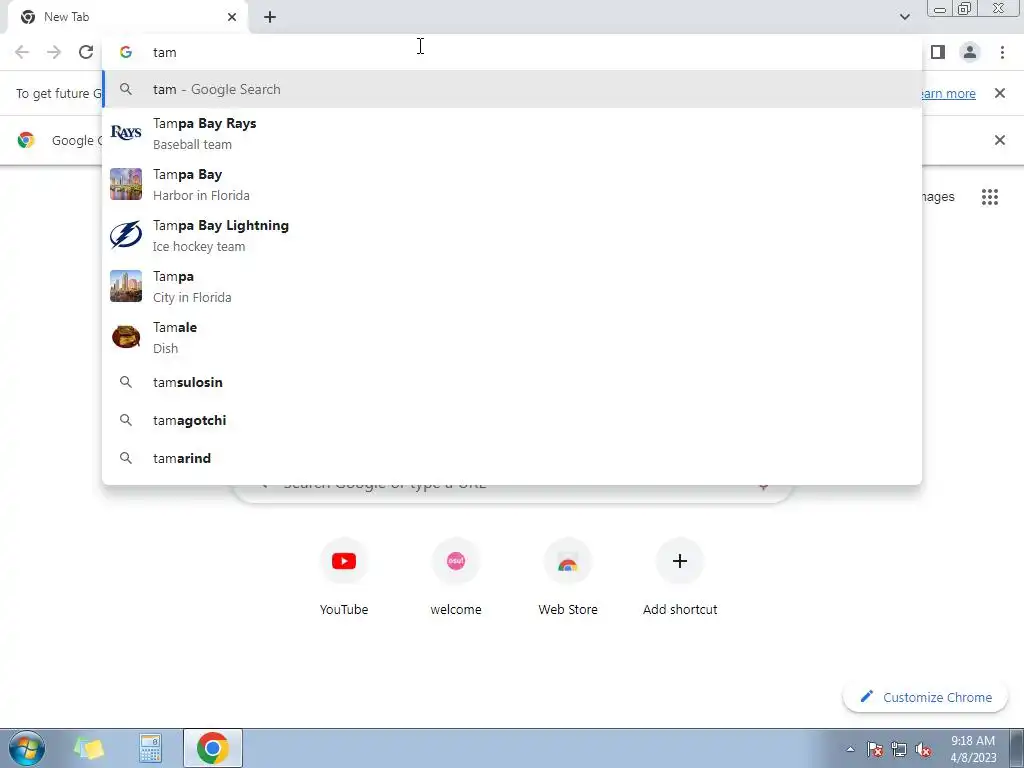Choose the Tampa Bay Harbor in Florida suggestion
Image resolution: width=1024 pixels, height=768 pixels.
[512, 184]
